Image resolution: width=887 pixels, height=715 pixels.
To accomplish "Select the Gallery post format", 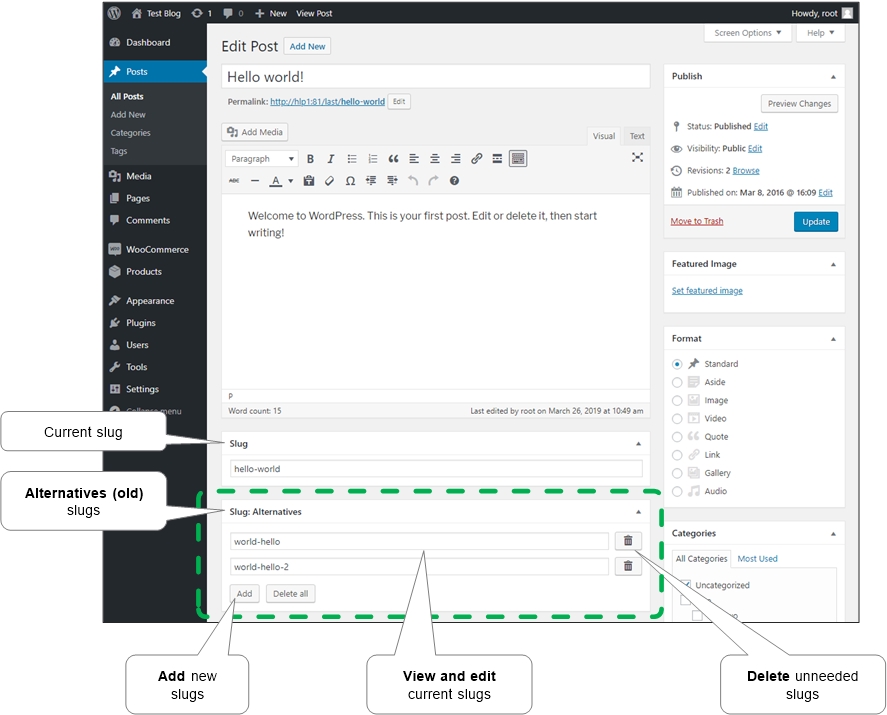I will 677,473.
